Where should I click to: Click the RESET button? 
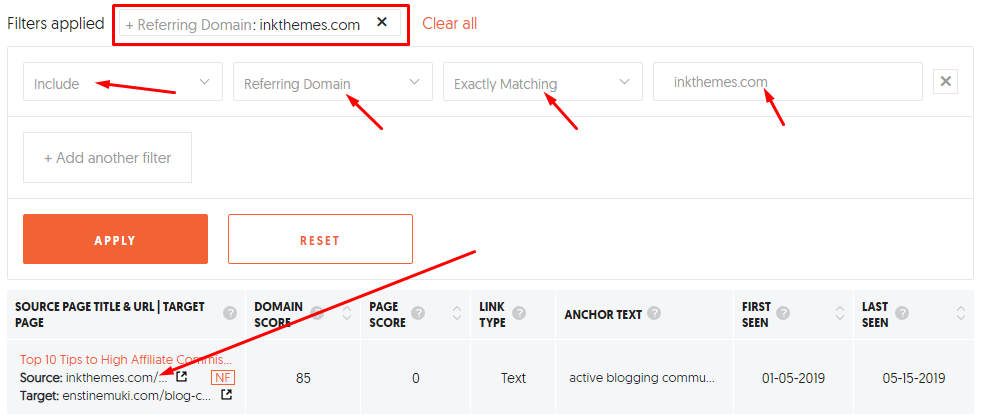click(320, 239)
